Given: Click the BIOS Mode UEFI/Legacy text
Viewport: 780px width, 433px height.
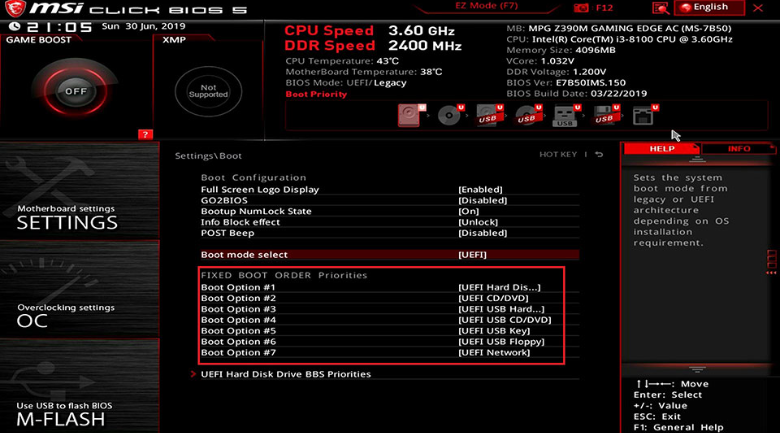Looking at the screenshot, I should click(x=346, y=83).
